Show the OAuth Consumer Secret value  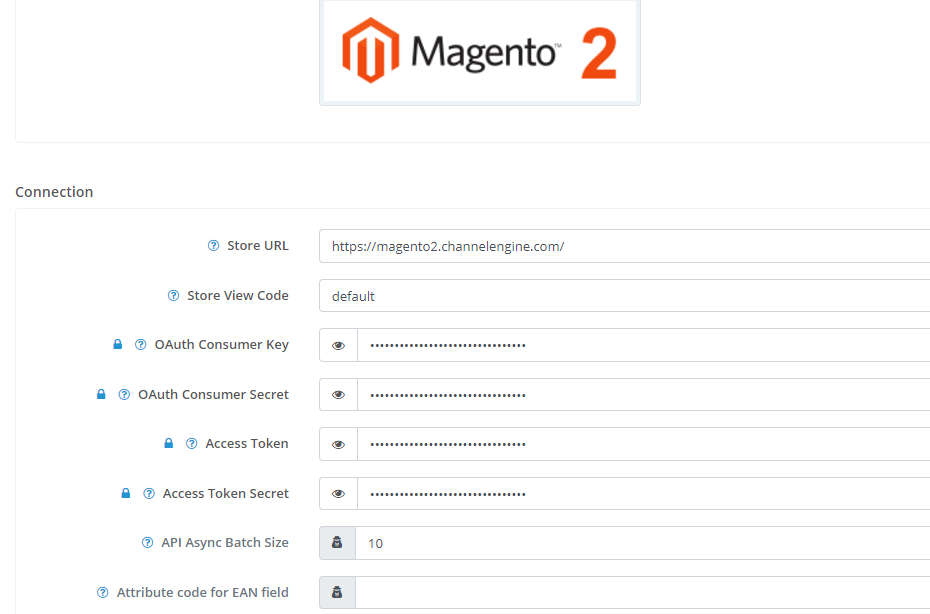[x=337, y=393]
